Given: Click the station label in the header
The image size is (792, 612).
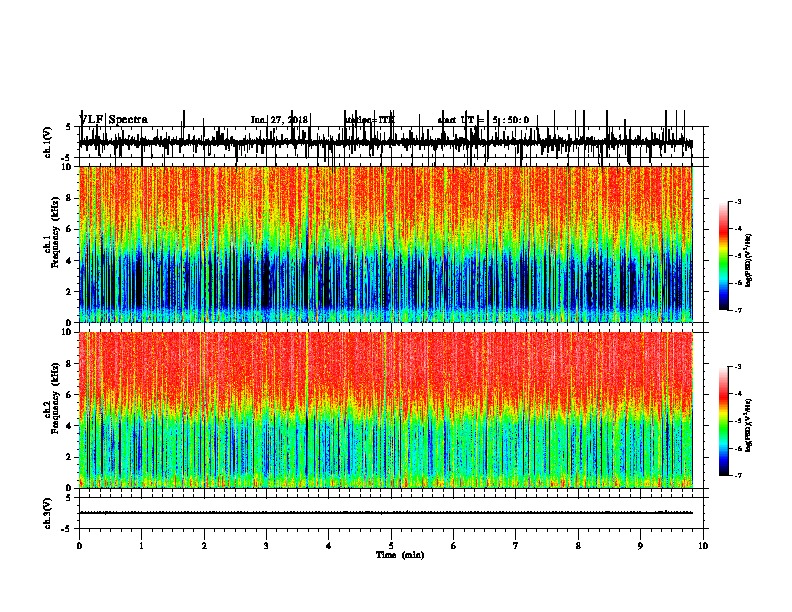Looking at the screenshot, I should pos(370,120).
